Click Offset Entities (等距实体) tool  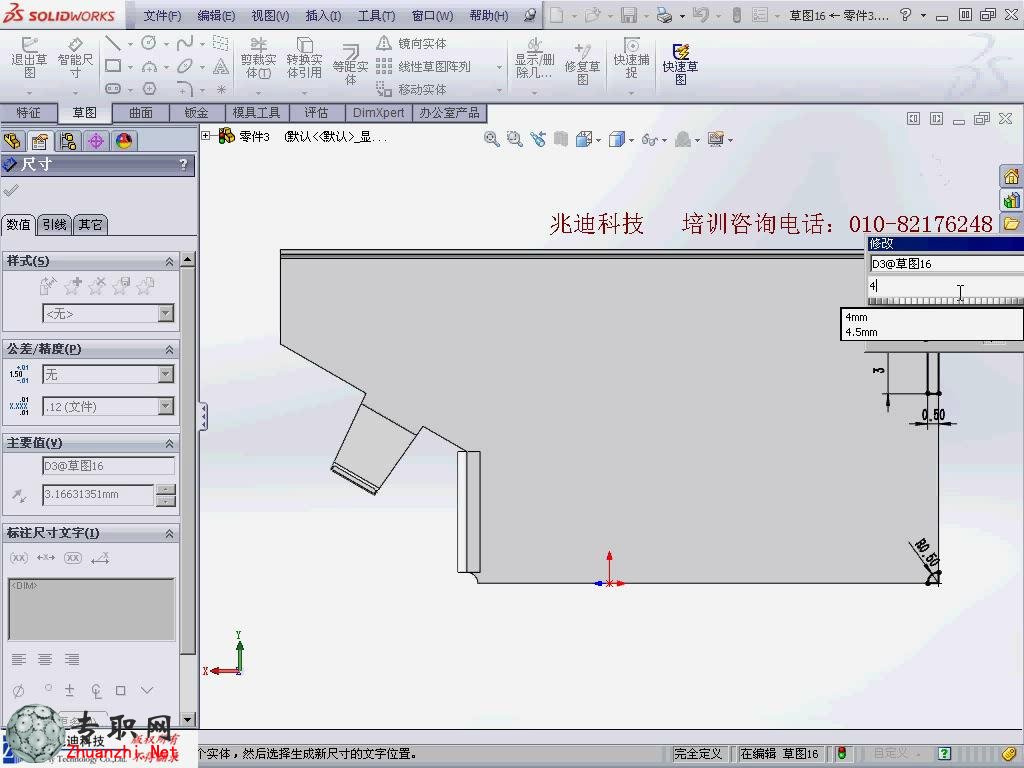350,65
